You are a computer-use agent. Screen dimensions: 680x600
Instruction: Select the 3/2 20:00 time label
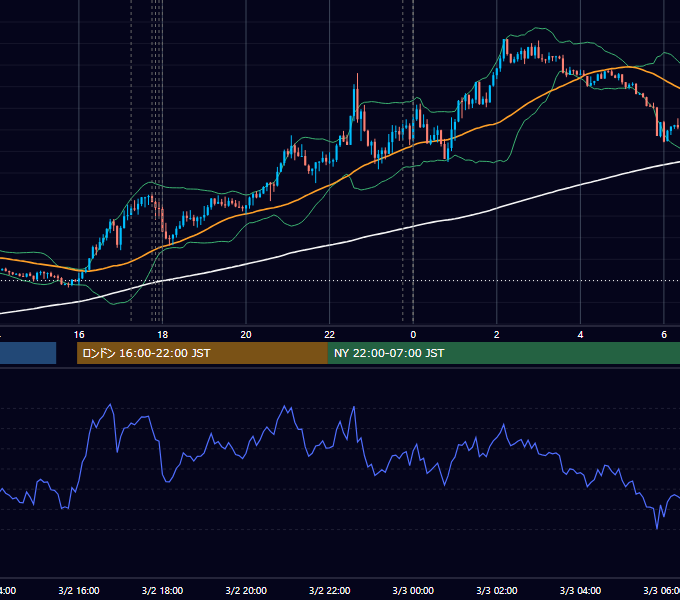[x=246, y=590]
